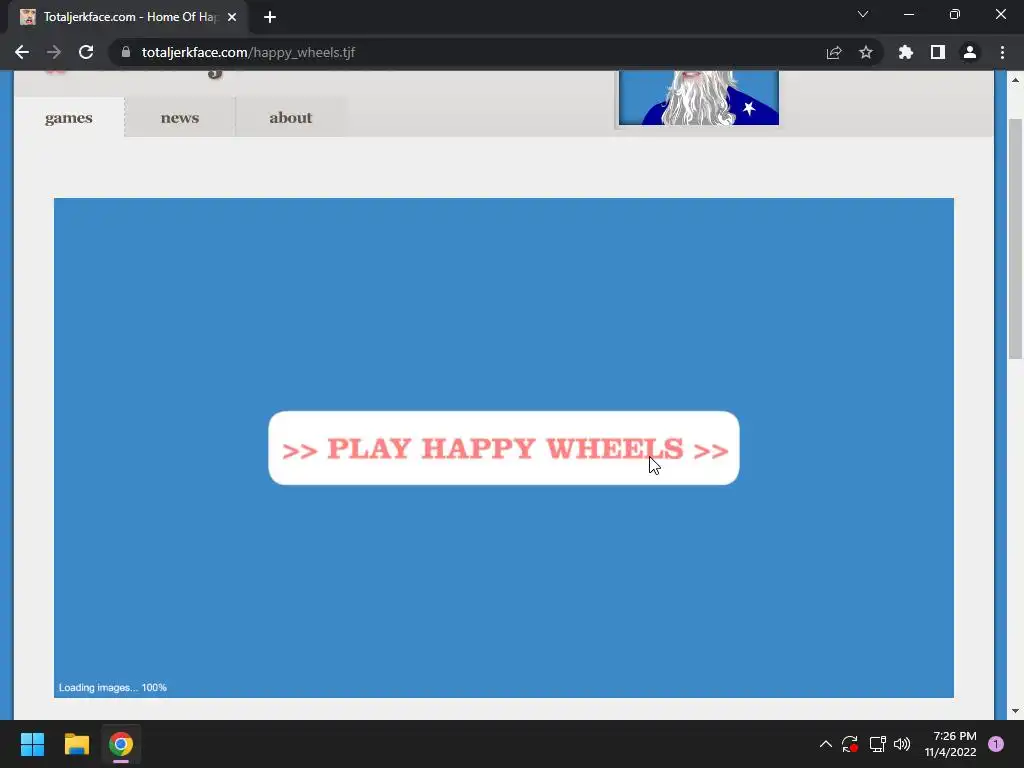Open the clock showing 7:26 PM
Screen dimensions: 1024x768
(x=950, y=744)
